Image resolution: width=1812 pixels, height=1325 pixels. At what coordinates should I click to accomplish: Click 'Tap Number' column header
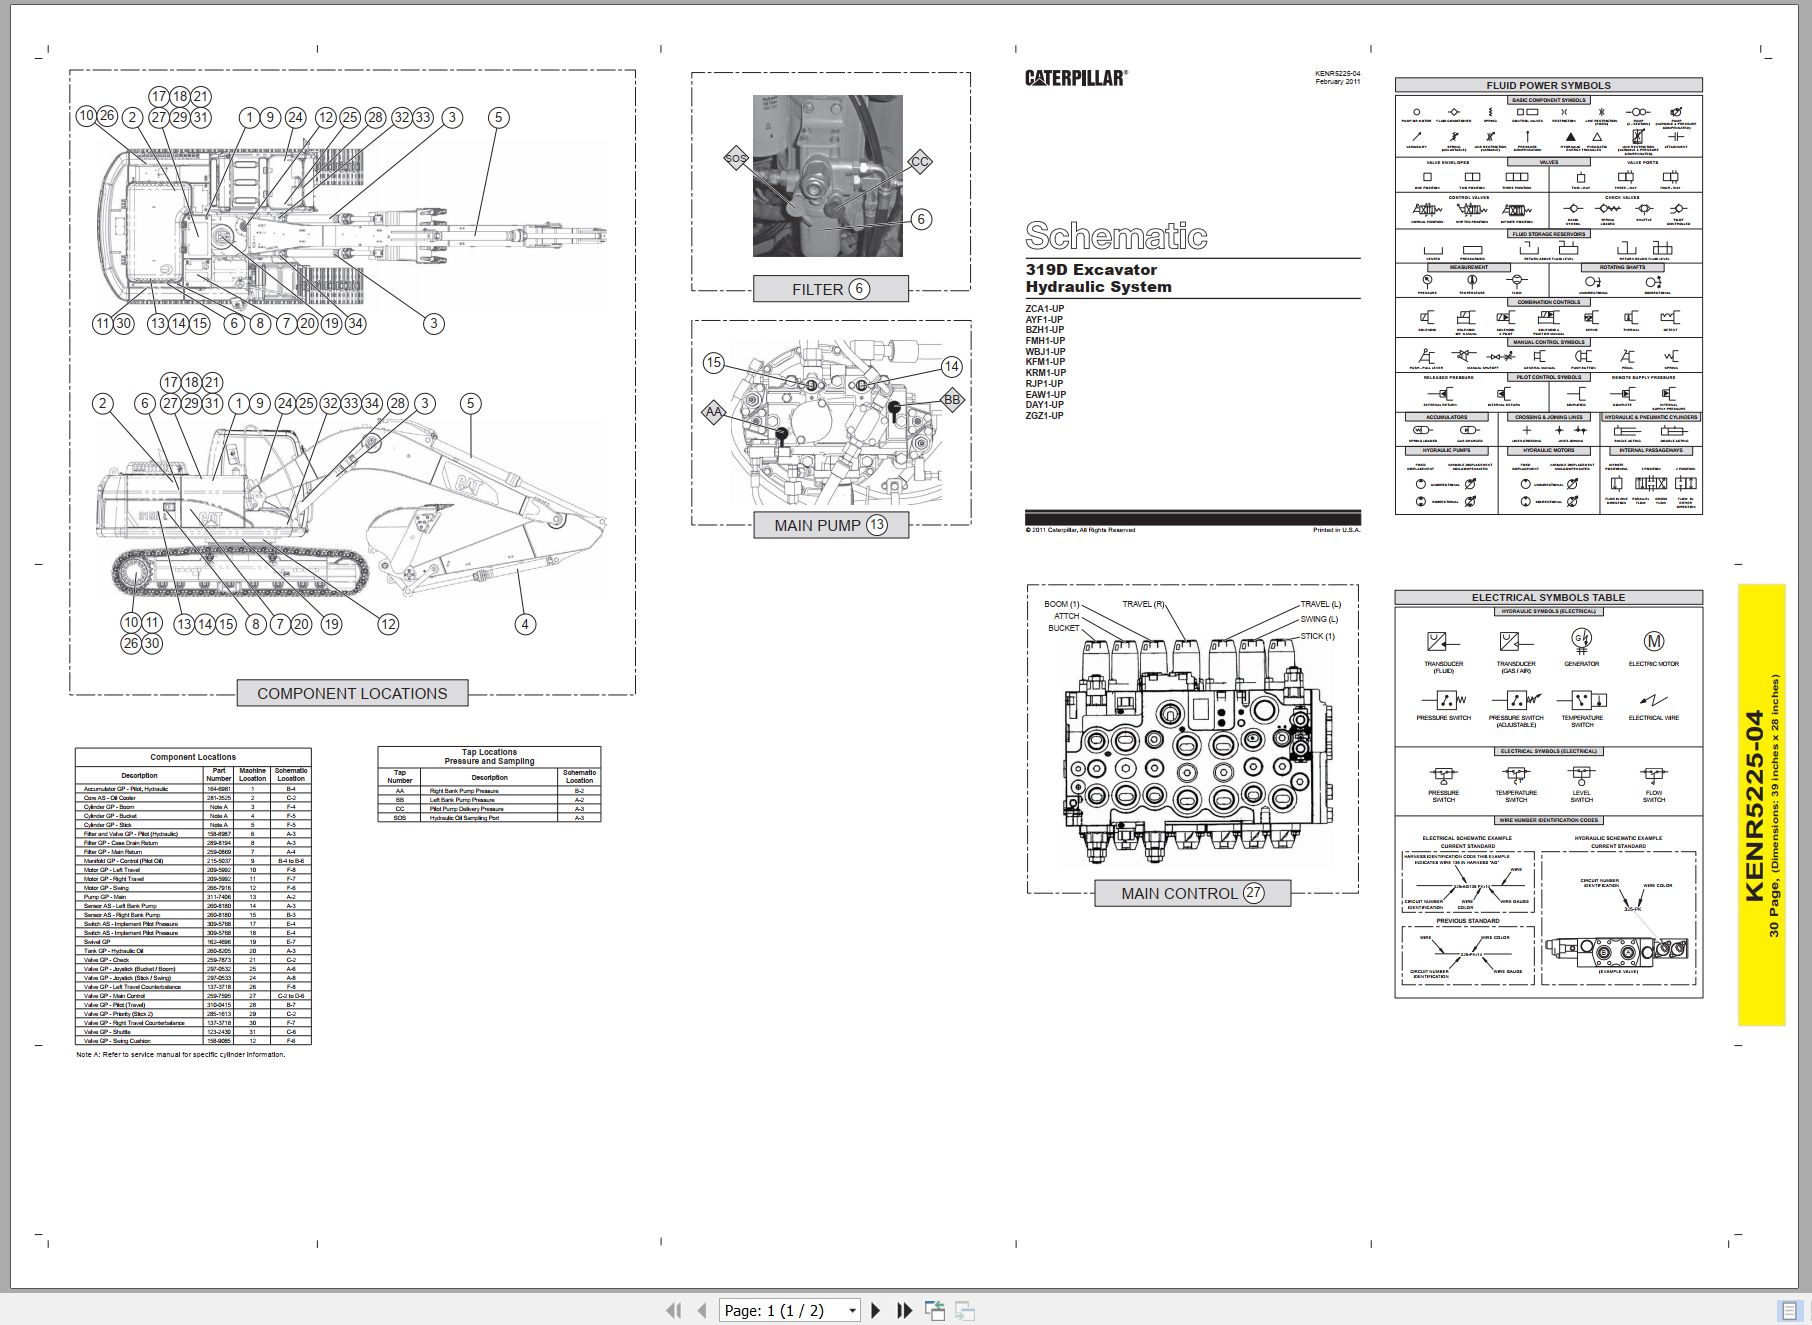click(400, 776)
